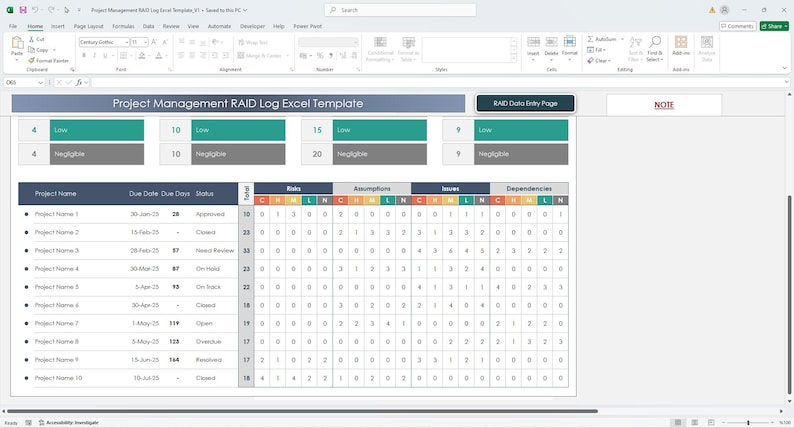Click the Save icon in title bar
This screenshot has width=794, height=428.
(23, 10)
